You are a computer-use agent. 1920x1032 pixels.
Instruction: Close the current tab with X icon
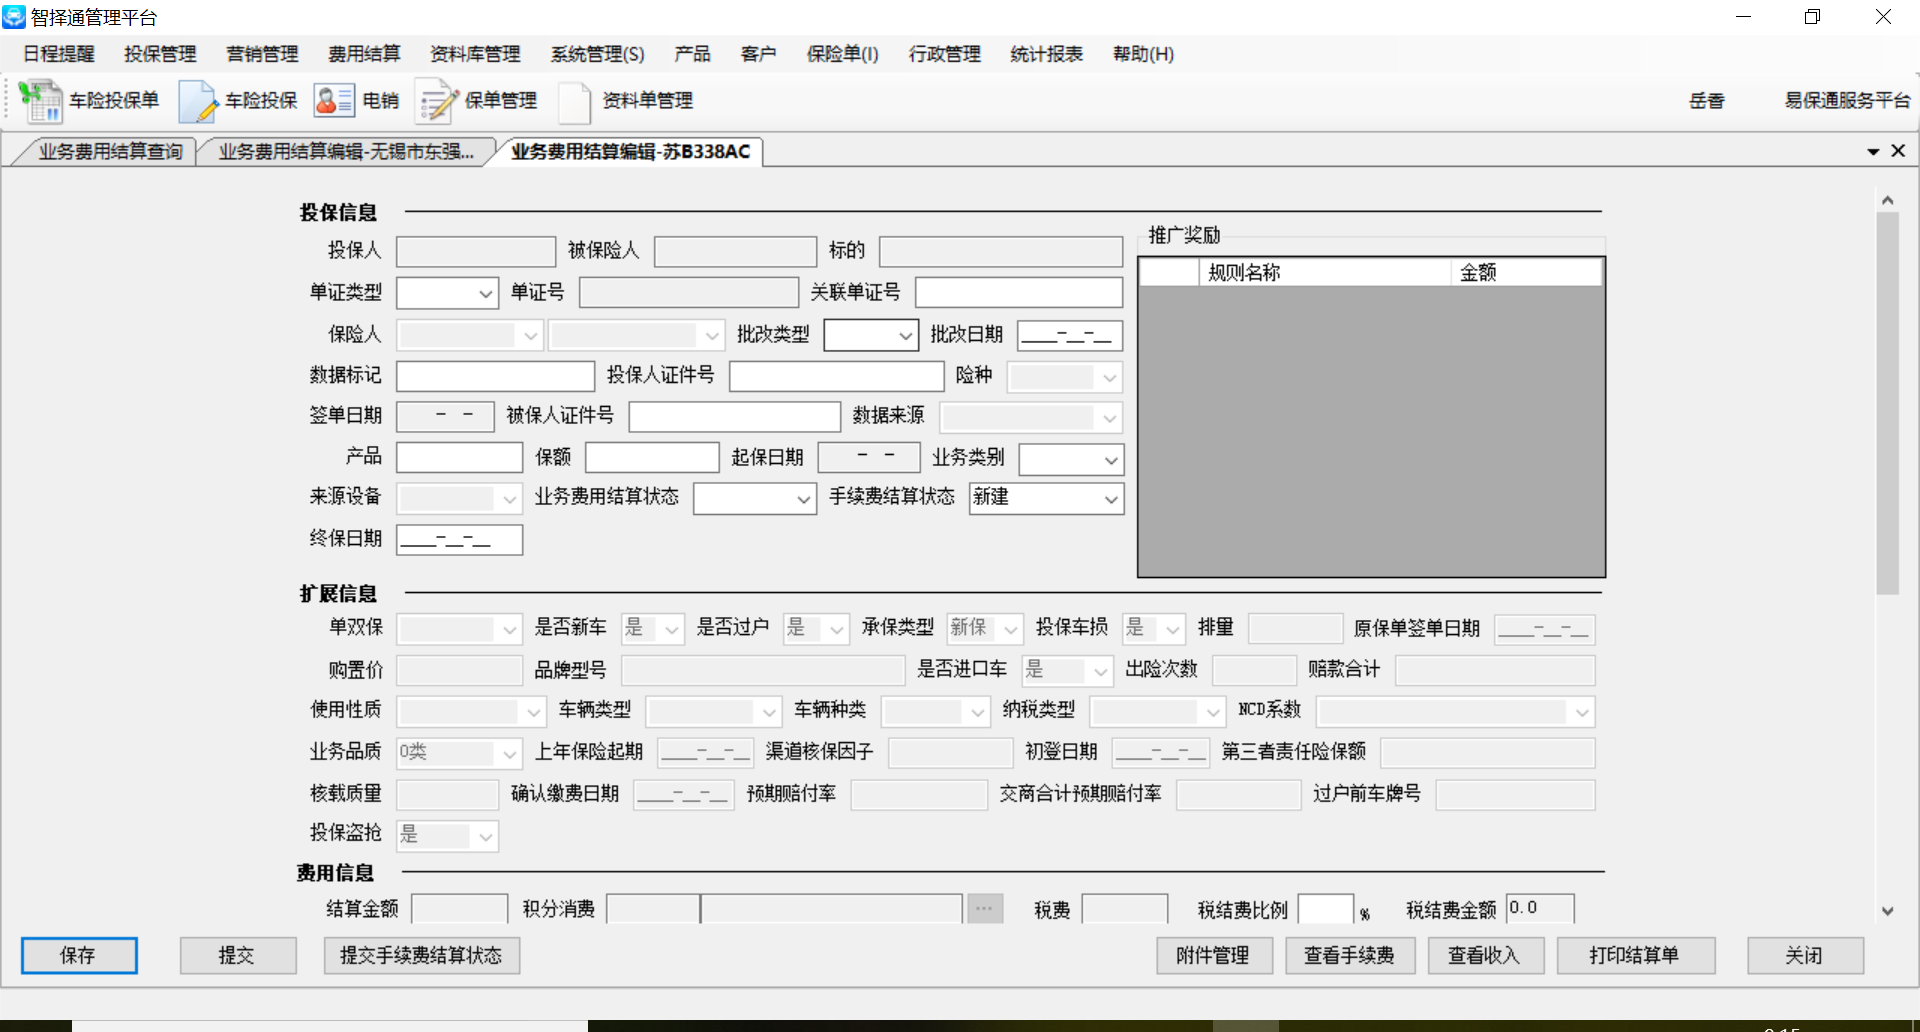click(x=1898, y=151)
